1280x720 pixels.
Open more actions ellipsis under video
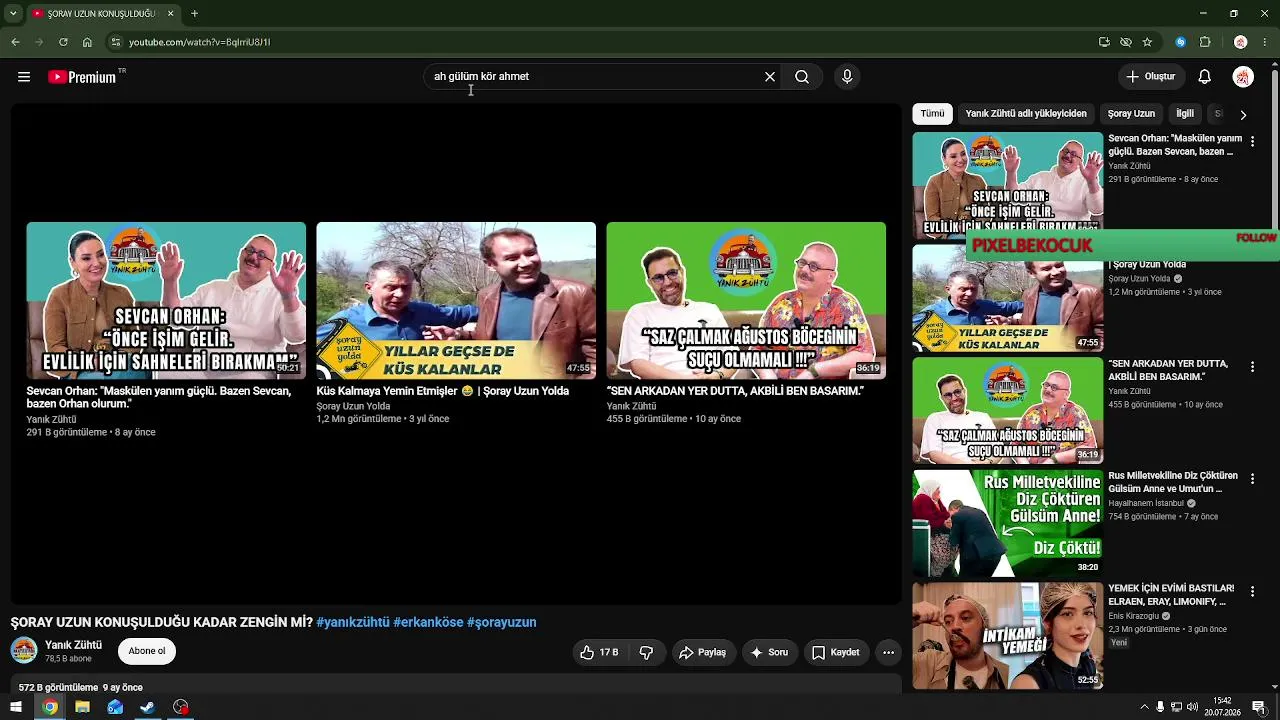pyautogui.click(x=888, y=652)
